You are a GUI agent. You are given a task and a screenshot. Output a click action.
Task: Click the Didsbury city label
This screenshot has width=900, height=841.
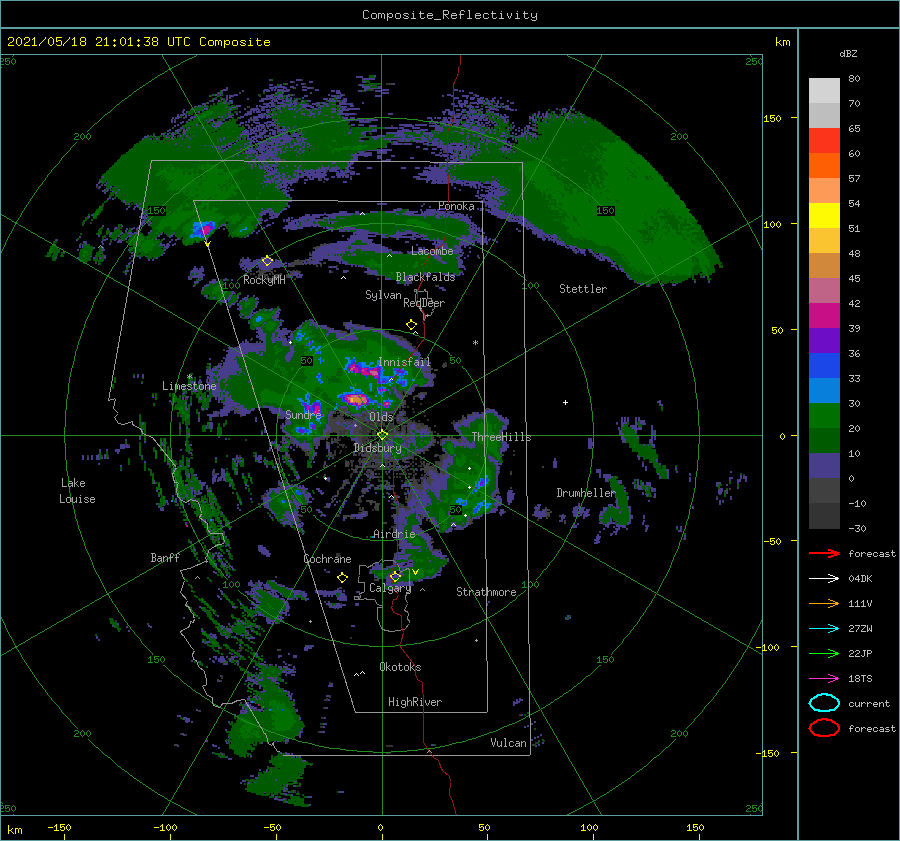[x=377, y=448]
